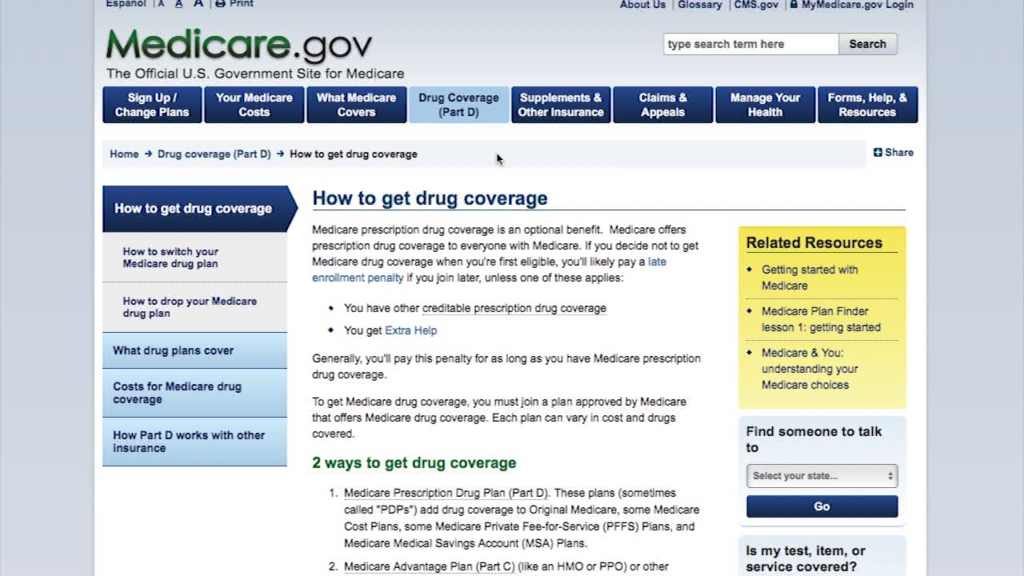
Task: Open the Glossary link
Action: point(699,5)
